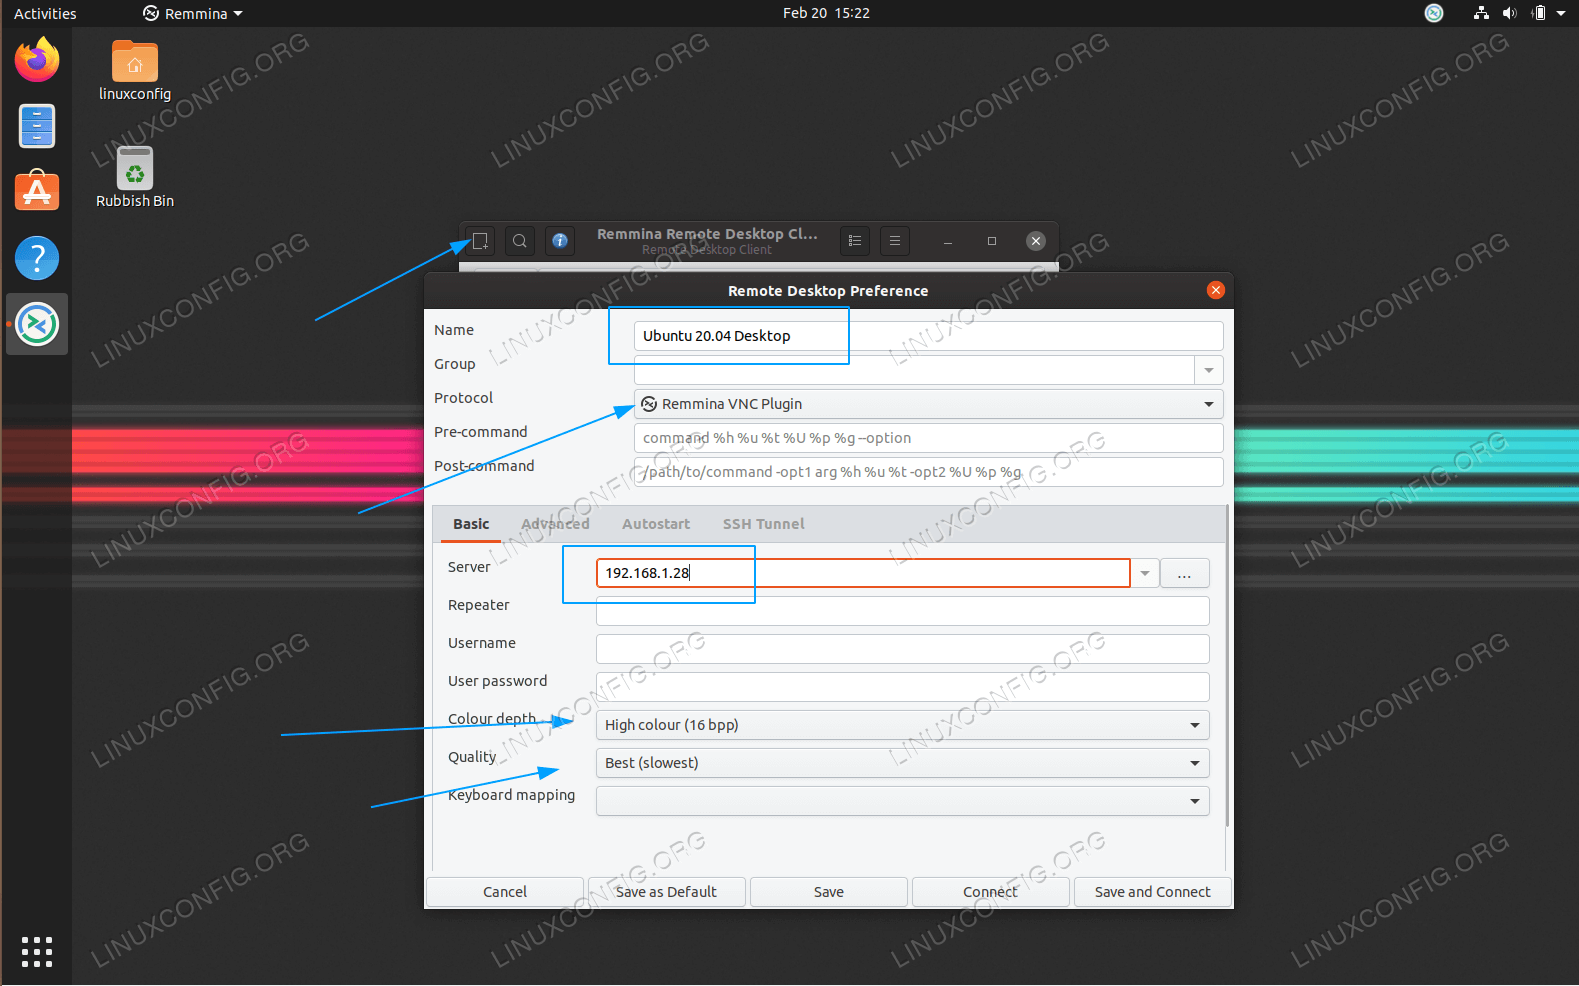Close the Remote Desktop Preference dialog
Screen dimensions: 1579x986
(1216, 290)
